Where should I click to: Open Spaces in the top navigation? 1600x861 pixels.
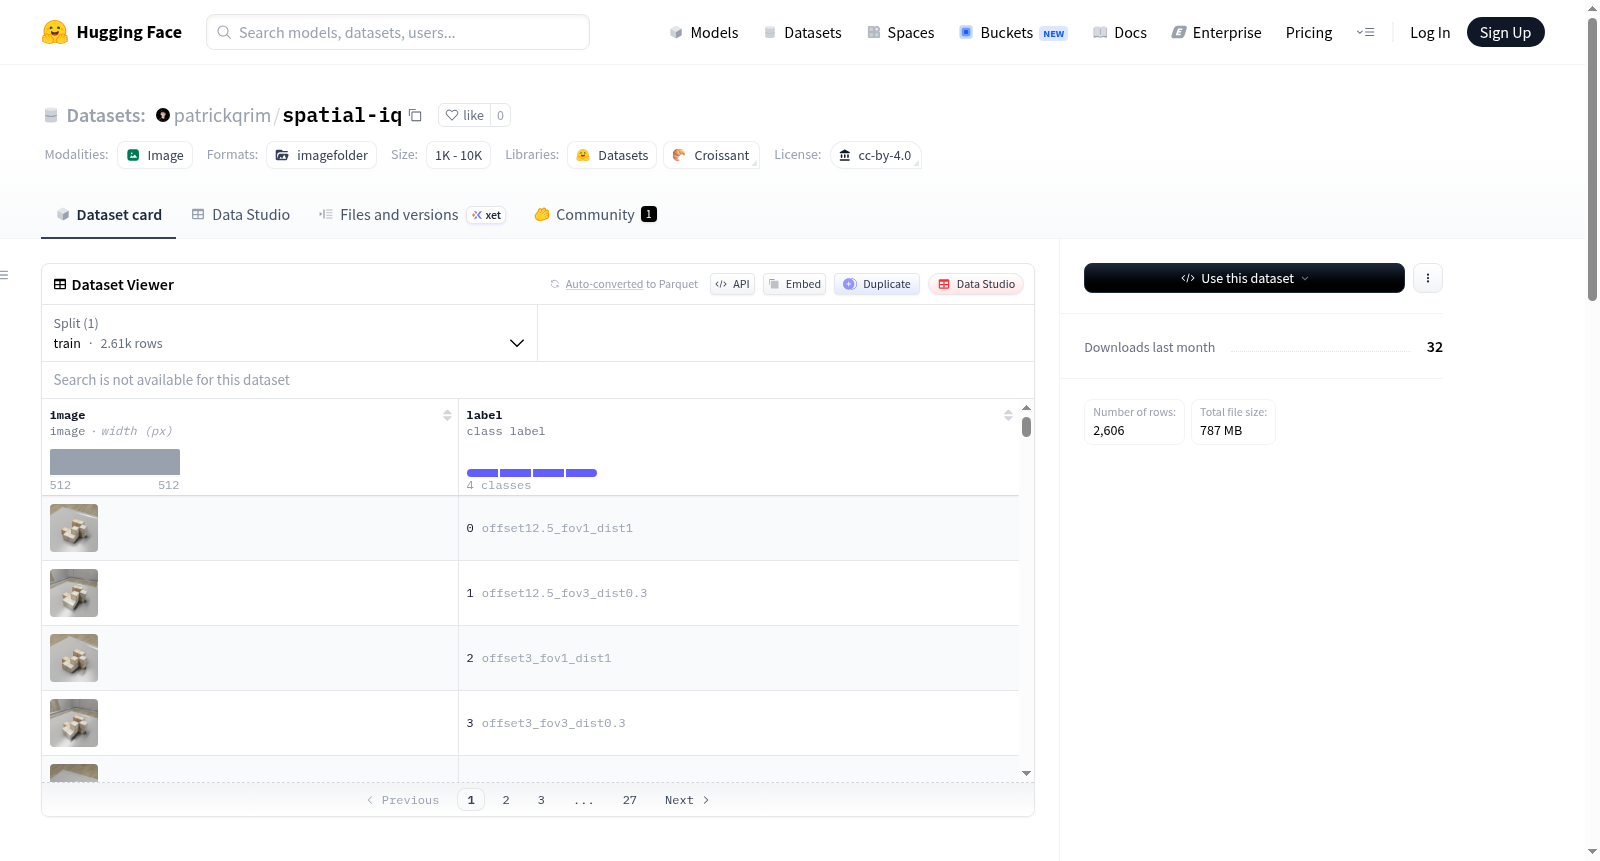[900, 32]
